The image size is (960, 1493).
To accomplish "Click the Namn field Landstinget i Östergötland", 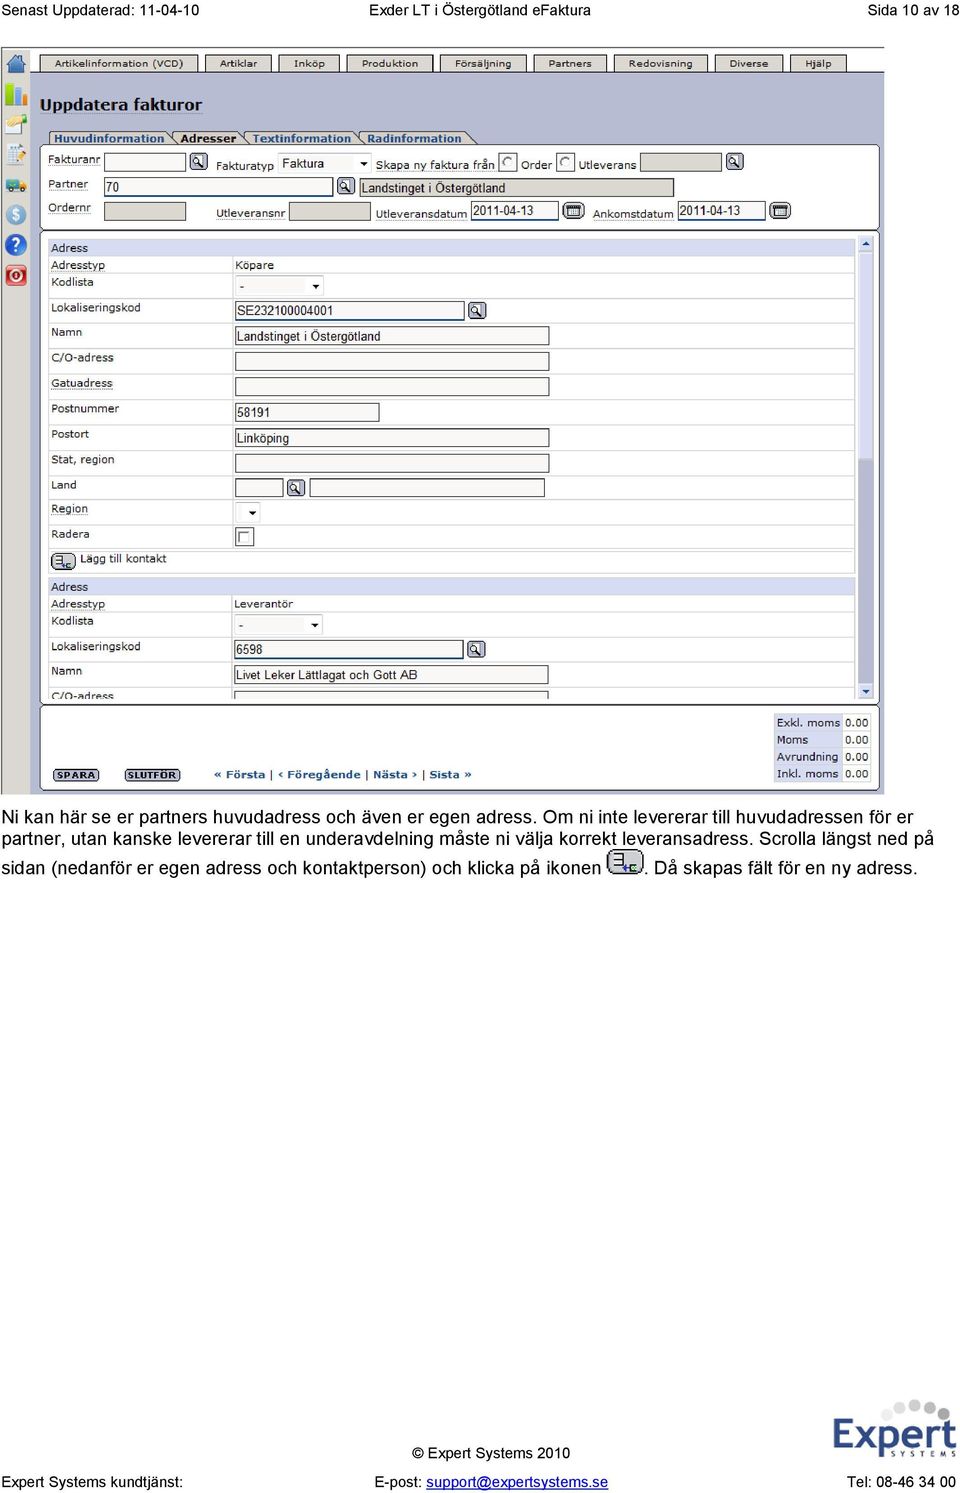I will 392,336.
